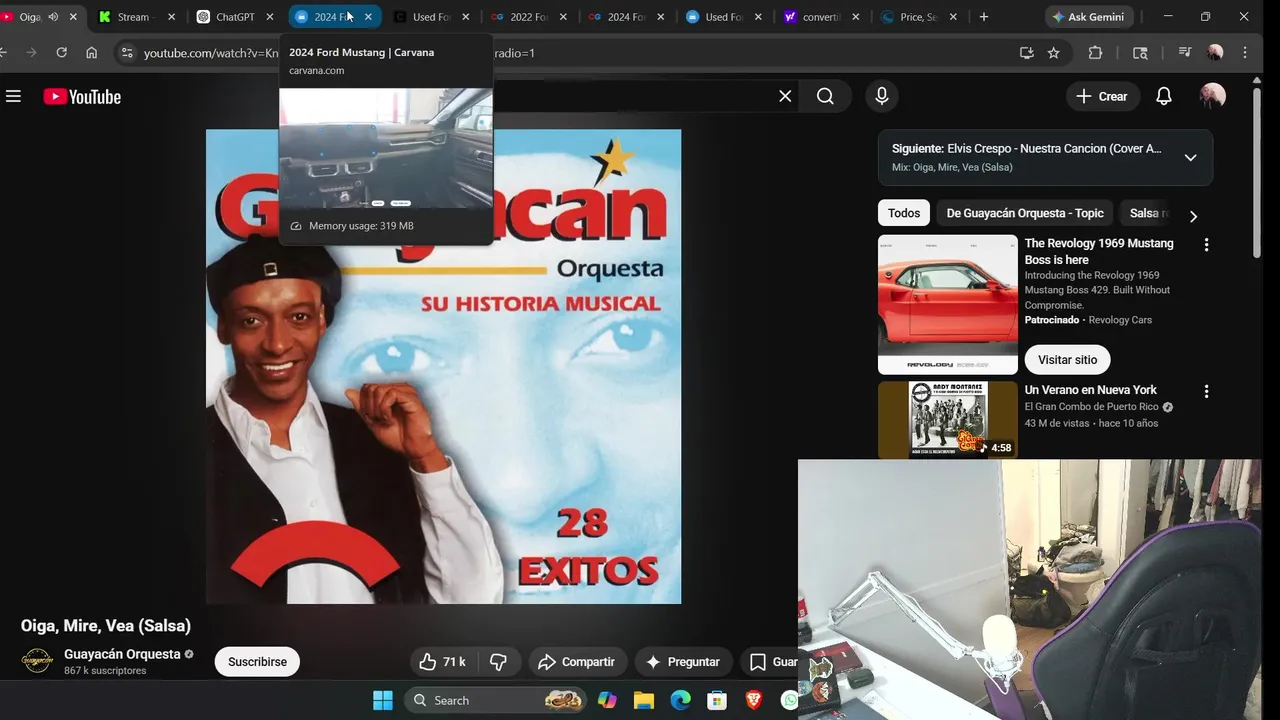Image resolution: width=1280 pixels, height=720 pixels.
Task: Switch to the Price browser tab
Action: 918,17
